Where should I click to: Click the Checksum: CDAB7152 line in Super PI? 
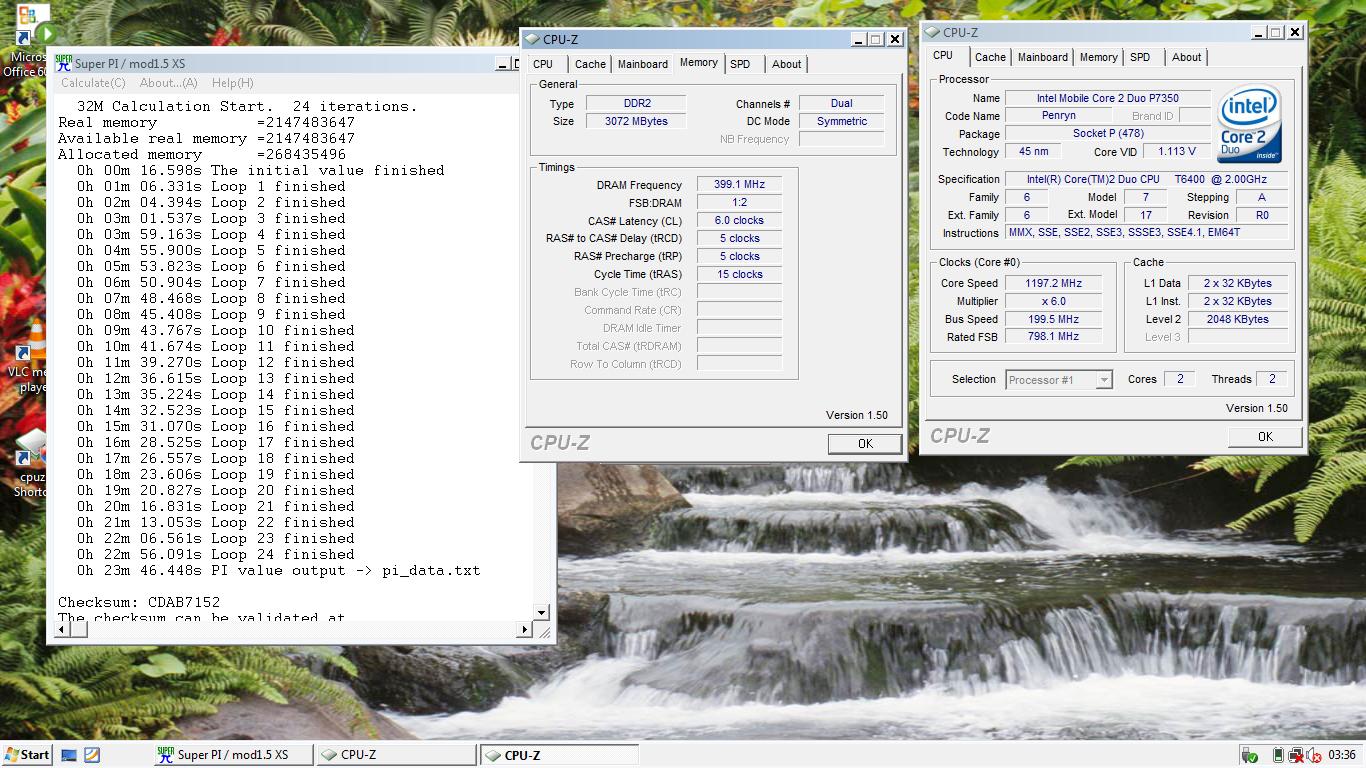(139, 603)
